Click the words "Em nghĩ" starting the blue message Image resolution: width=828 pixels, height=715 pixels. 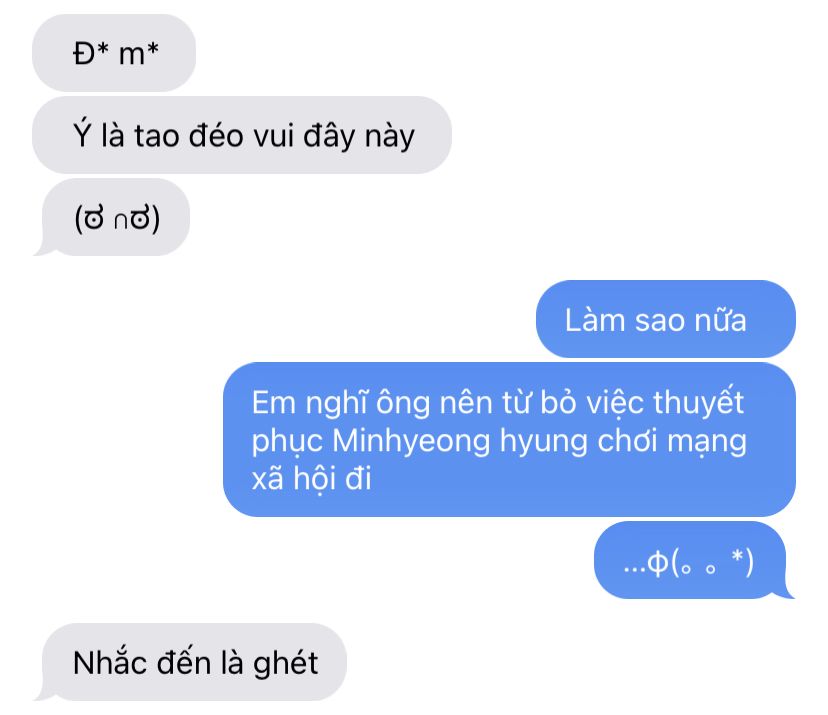click(x=309, y=404)
